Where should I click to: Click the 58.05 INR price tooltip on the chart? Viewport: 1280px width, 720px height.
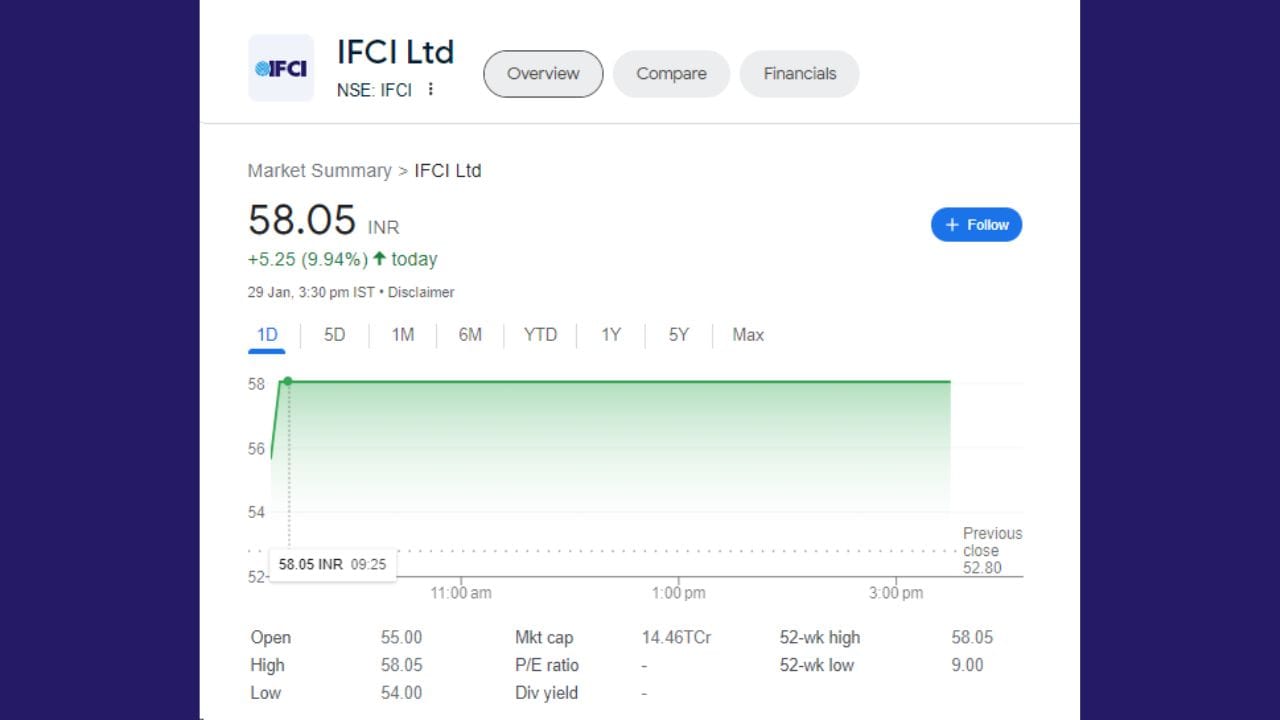pos(332,564)
